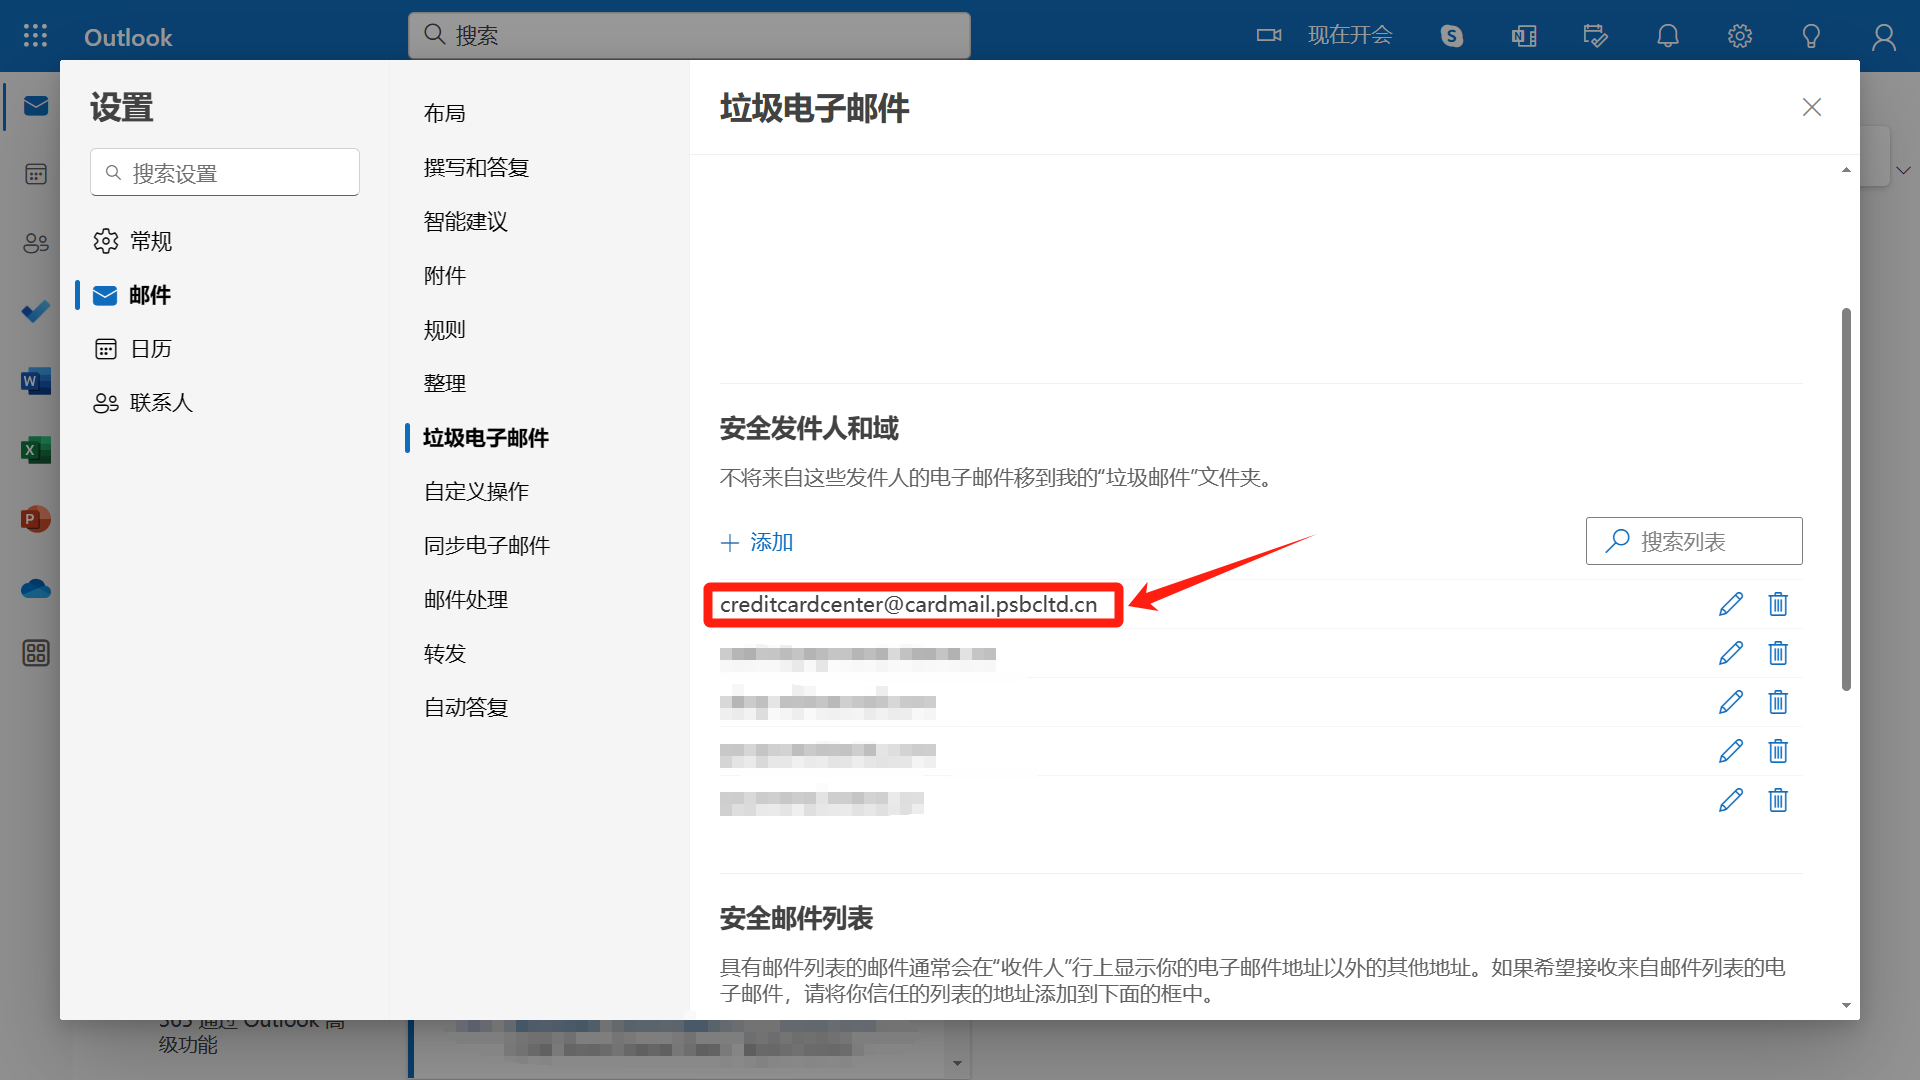The width and height of the screenshot is (1920, 1080).
Task: Close the settings dialog
Action: tap(1812, 107)
